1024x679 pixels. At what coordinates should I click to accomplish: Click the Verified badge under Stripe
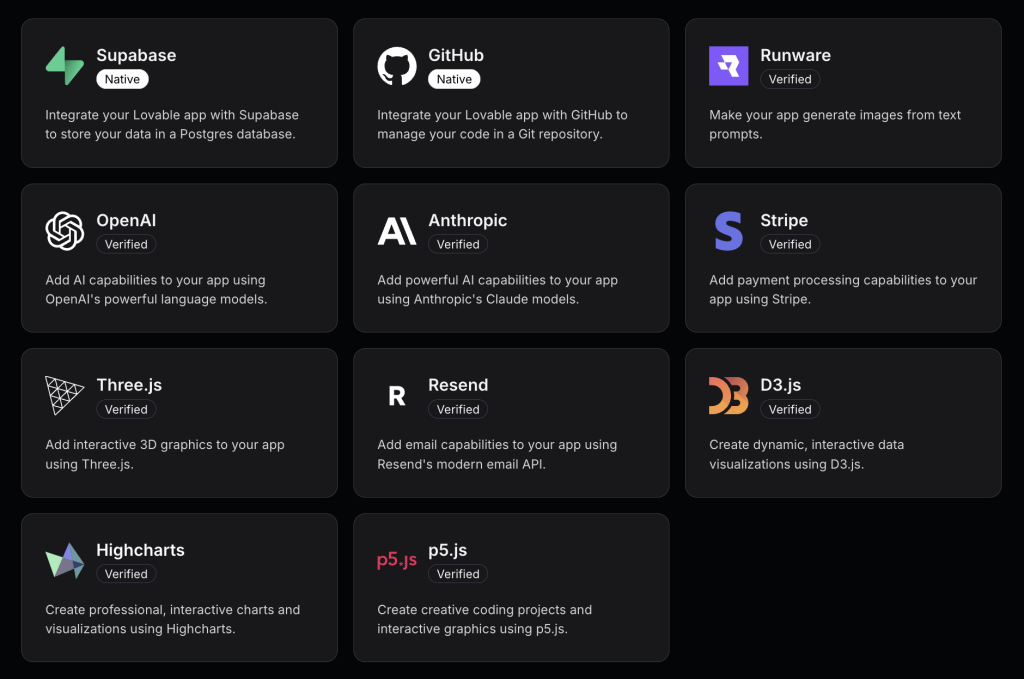pos(789,244)
